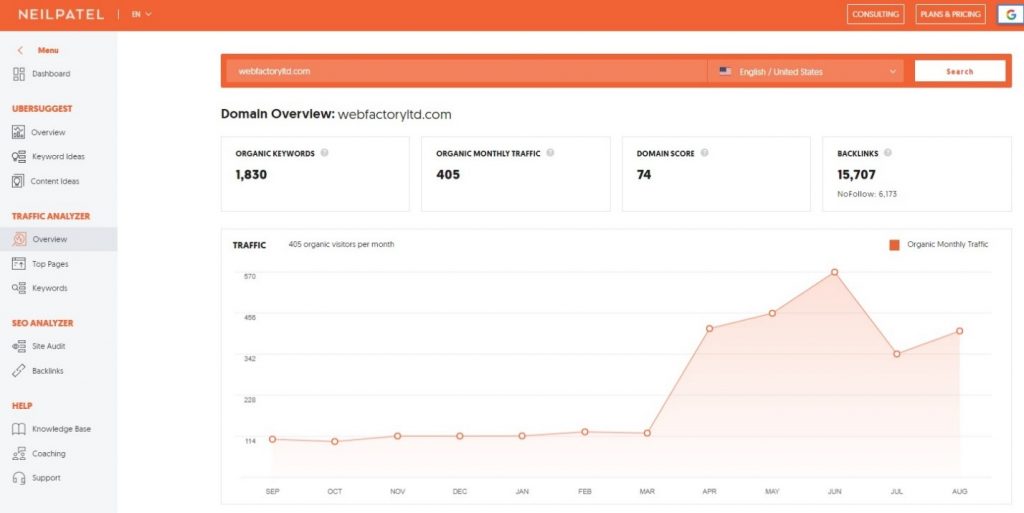Screen dimensions: 1024x513
Task: Toggle Organic Monthly Traffic legend swatch
Action: [x=894, y=245]
